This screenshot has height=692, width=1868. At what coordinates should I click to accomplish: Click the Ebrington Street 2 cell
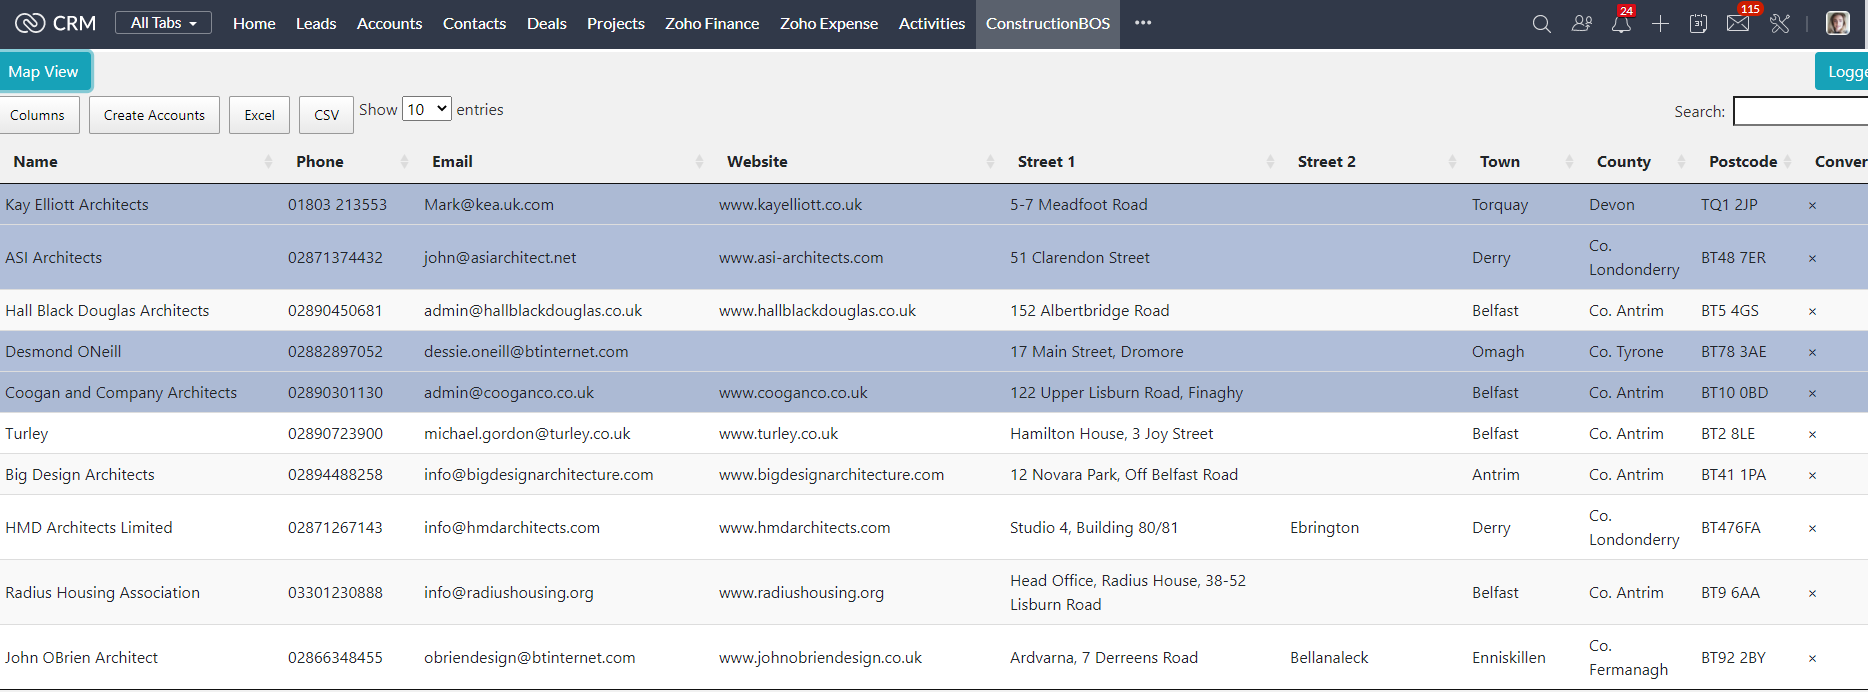[1324, 527]
